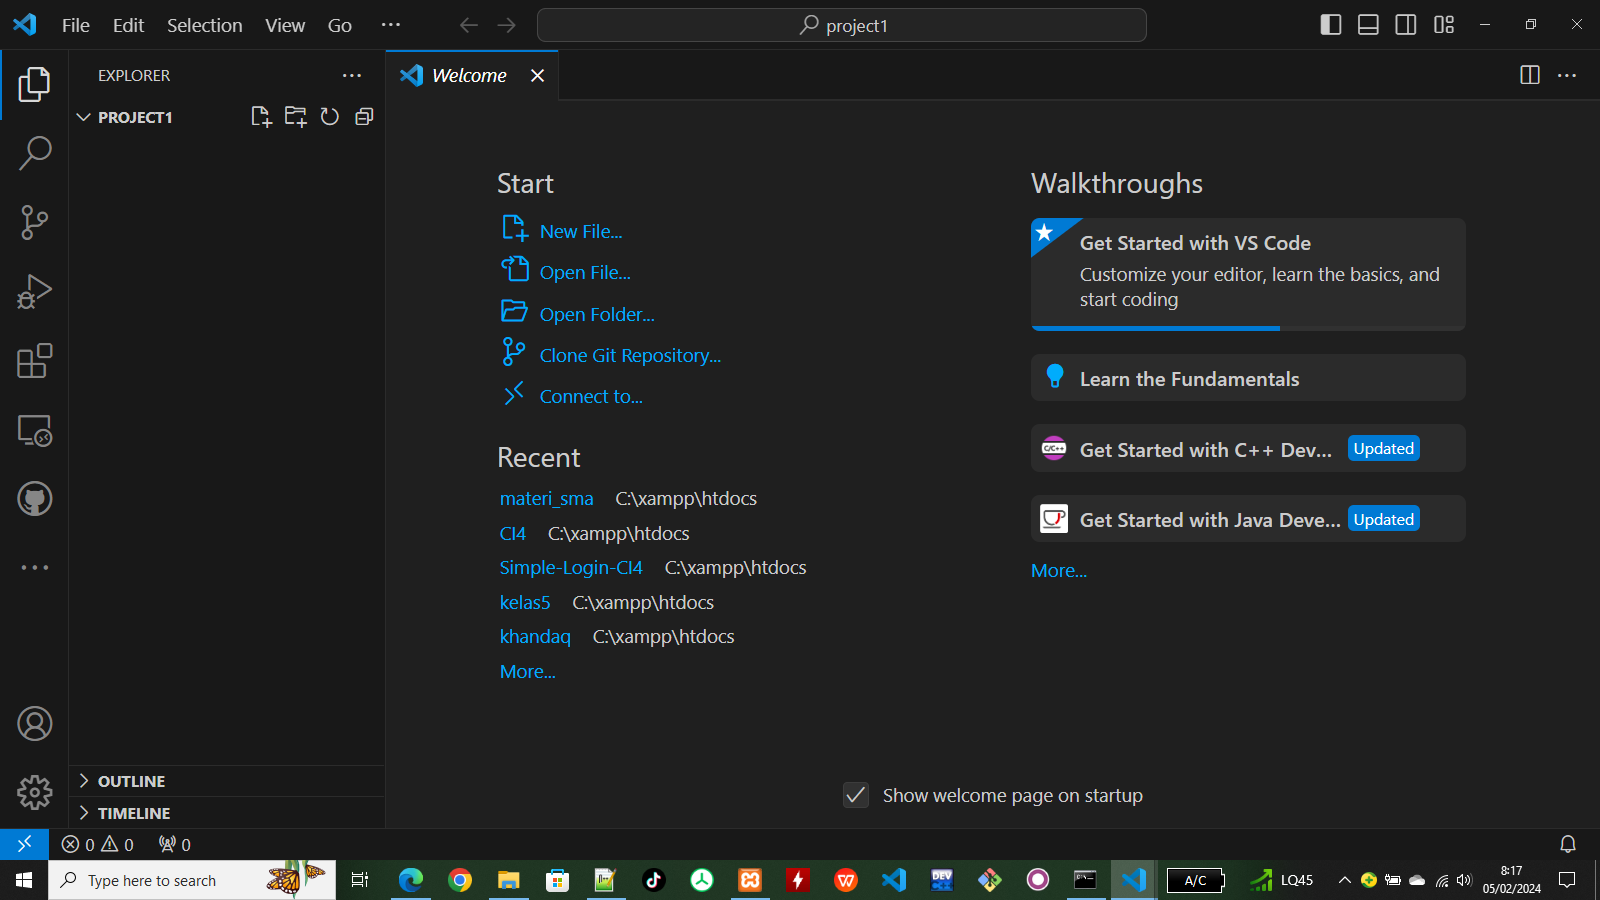Open notifications bell in status bar

pos(1568,844)
